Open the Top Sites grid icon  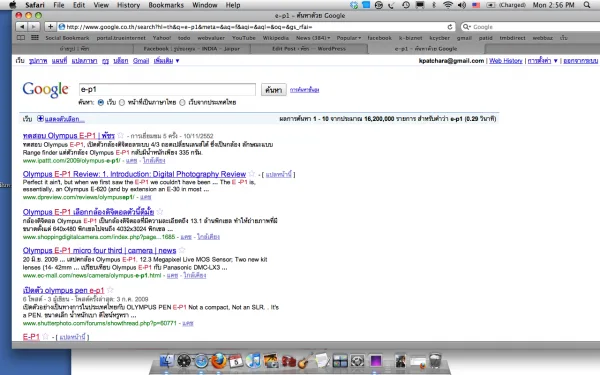click(x=35, y=38)
